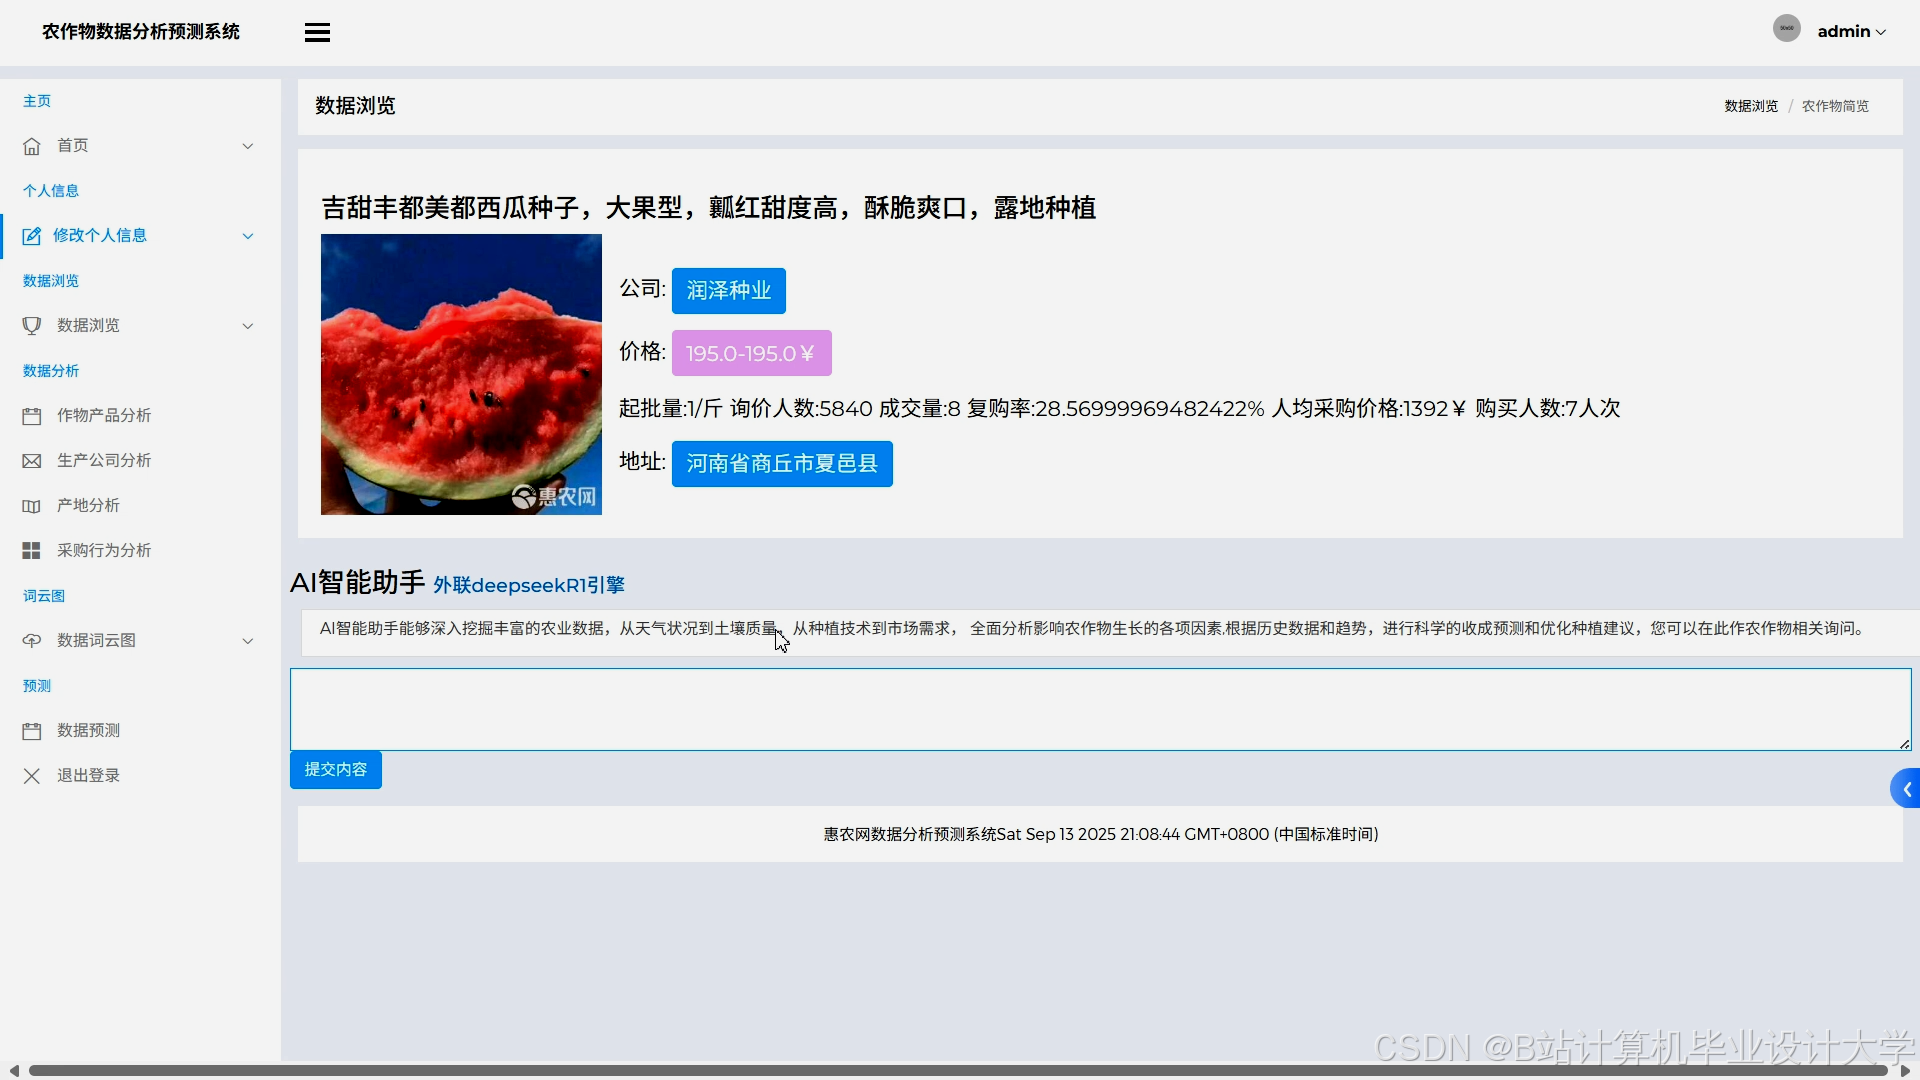Screen dimensions: 1920x1080
Task: Click the 润泽种业 company button
Action: [x=728, y=290]
